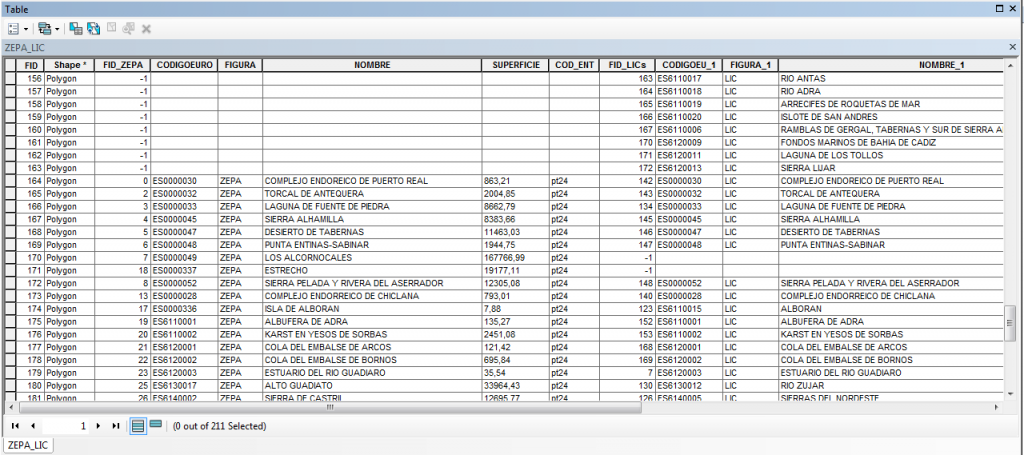Click the SUPERFICIE column header
1024x455 pixels.
pyautogui.click(x=514, y=65)
